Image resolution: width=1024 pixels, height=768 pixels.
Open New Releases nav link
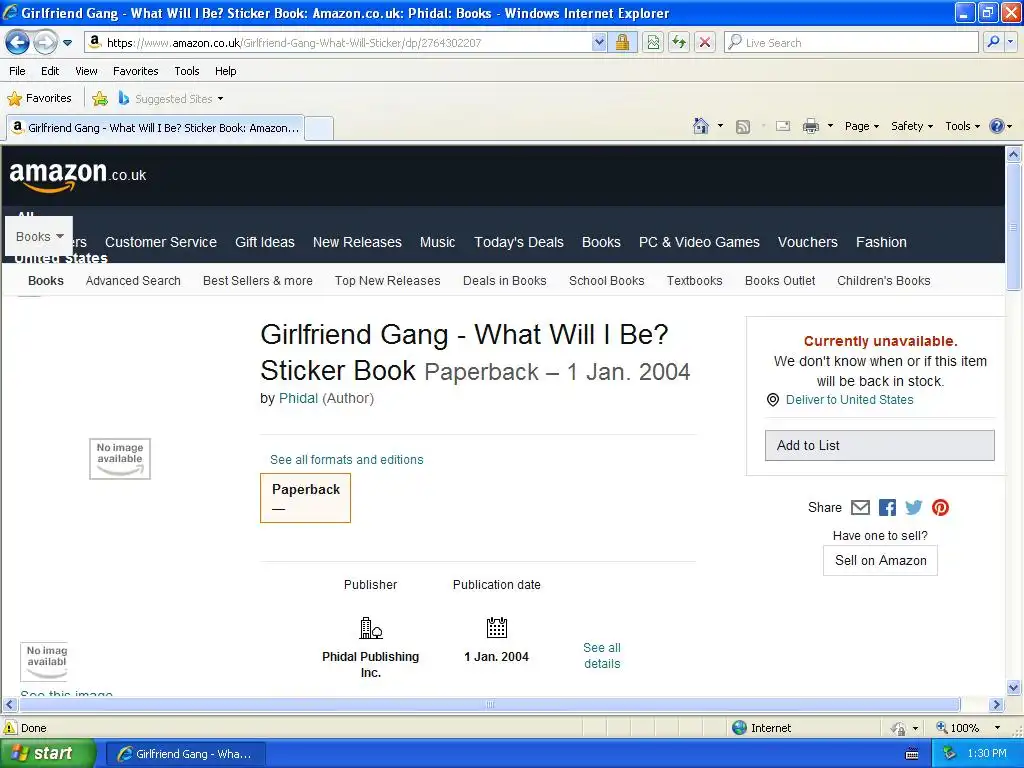coord(357,242)
